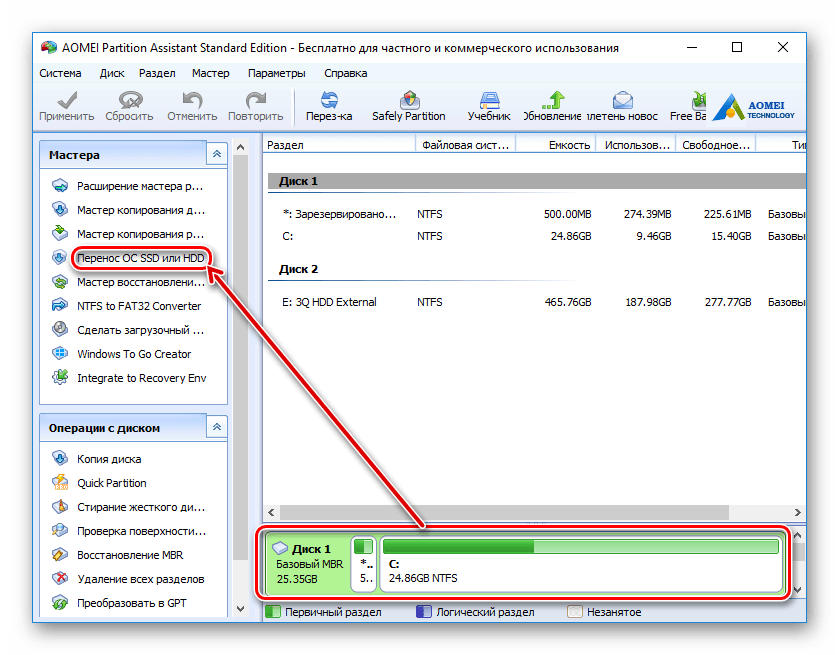The image size is (839, 655).
Task: Select the Зарезервировано partition row
Action: (x=537, y=214)
